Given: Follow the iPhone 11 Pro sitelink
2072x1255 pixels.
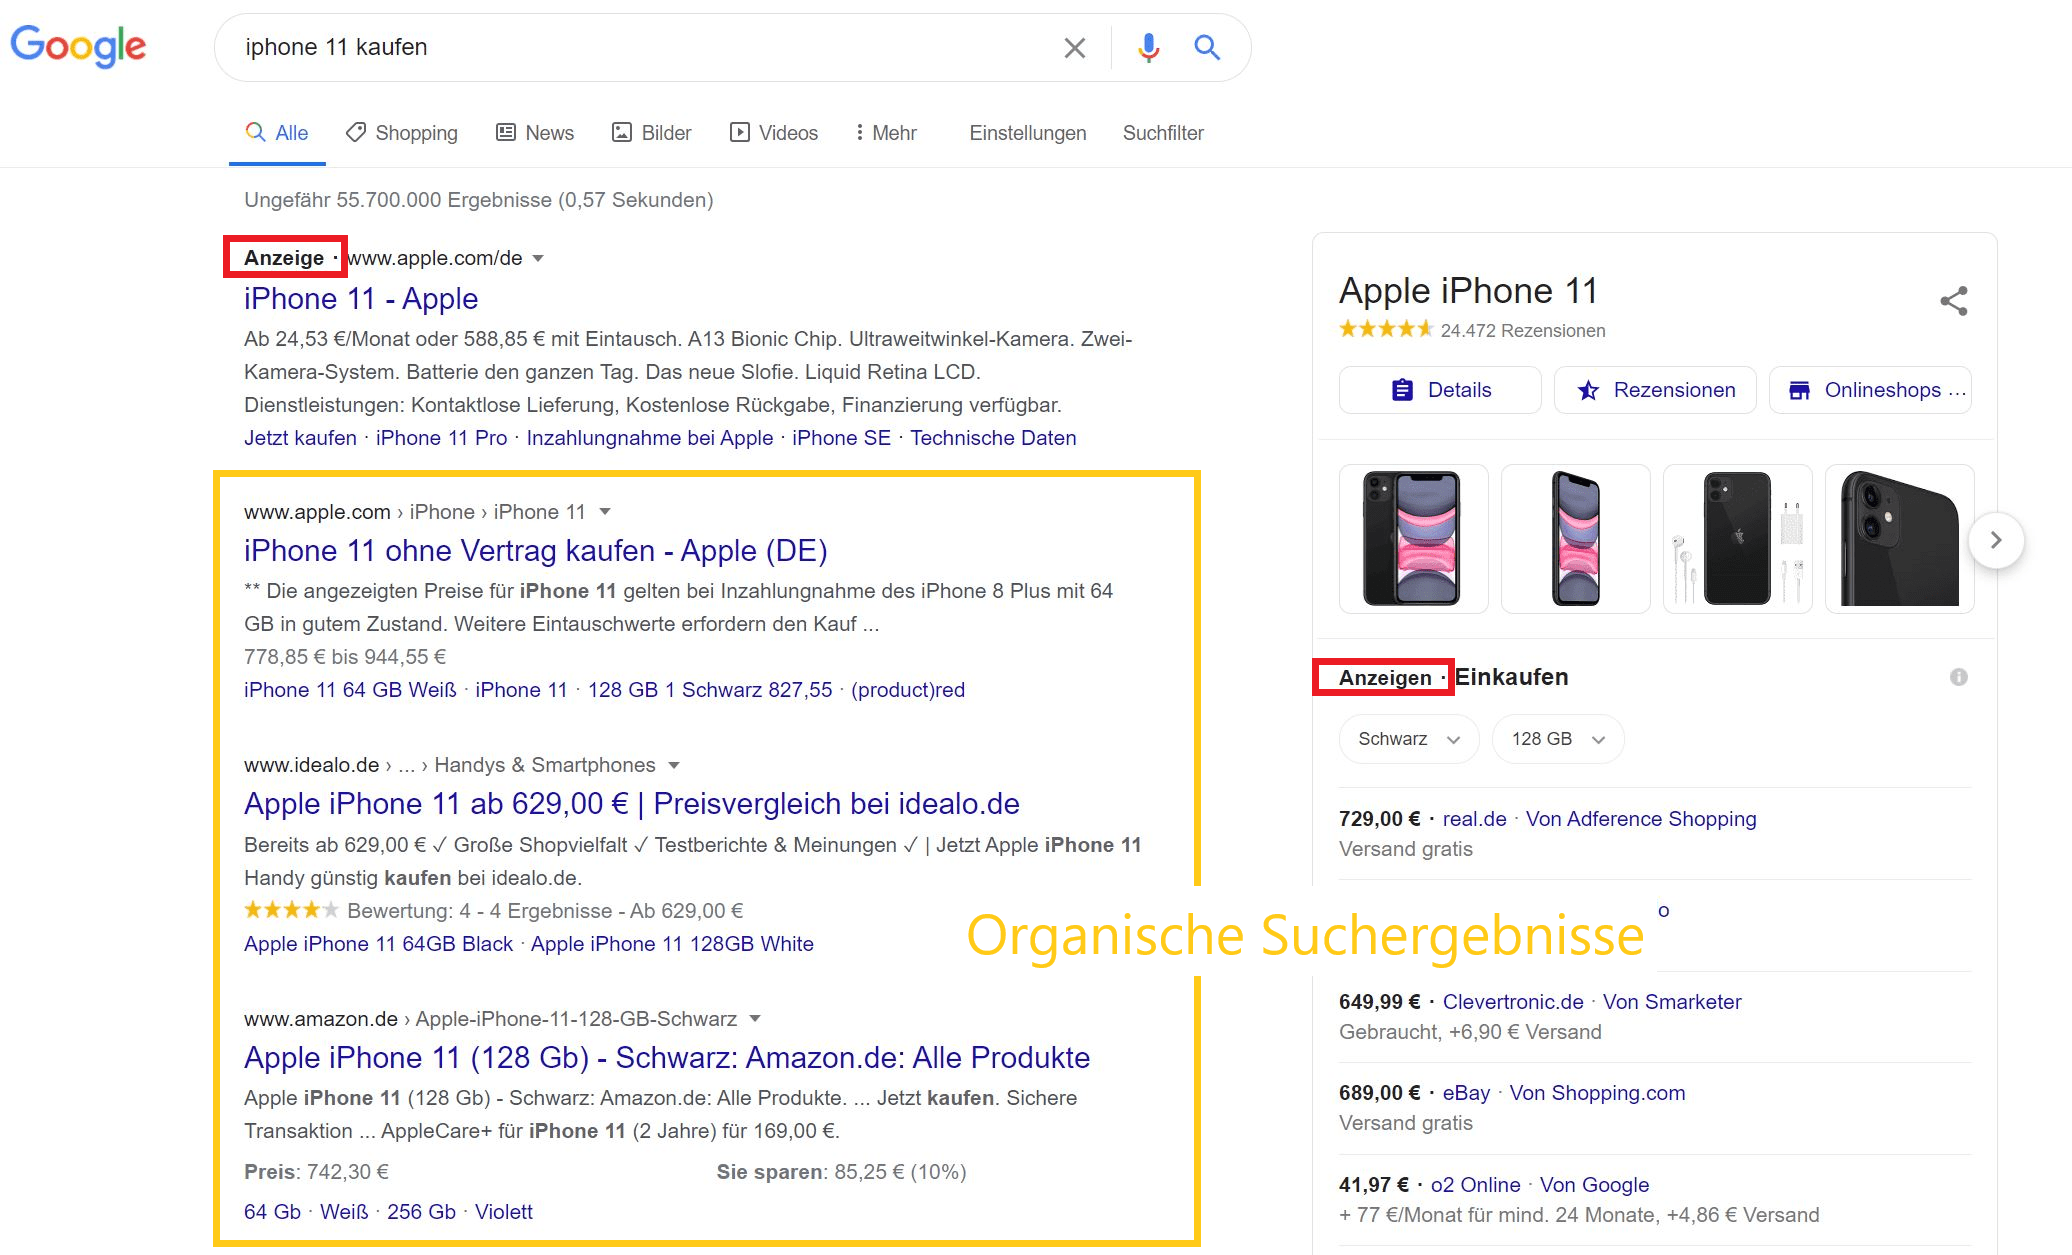Looking at the screenshot, I should click(441, 438).
